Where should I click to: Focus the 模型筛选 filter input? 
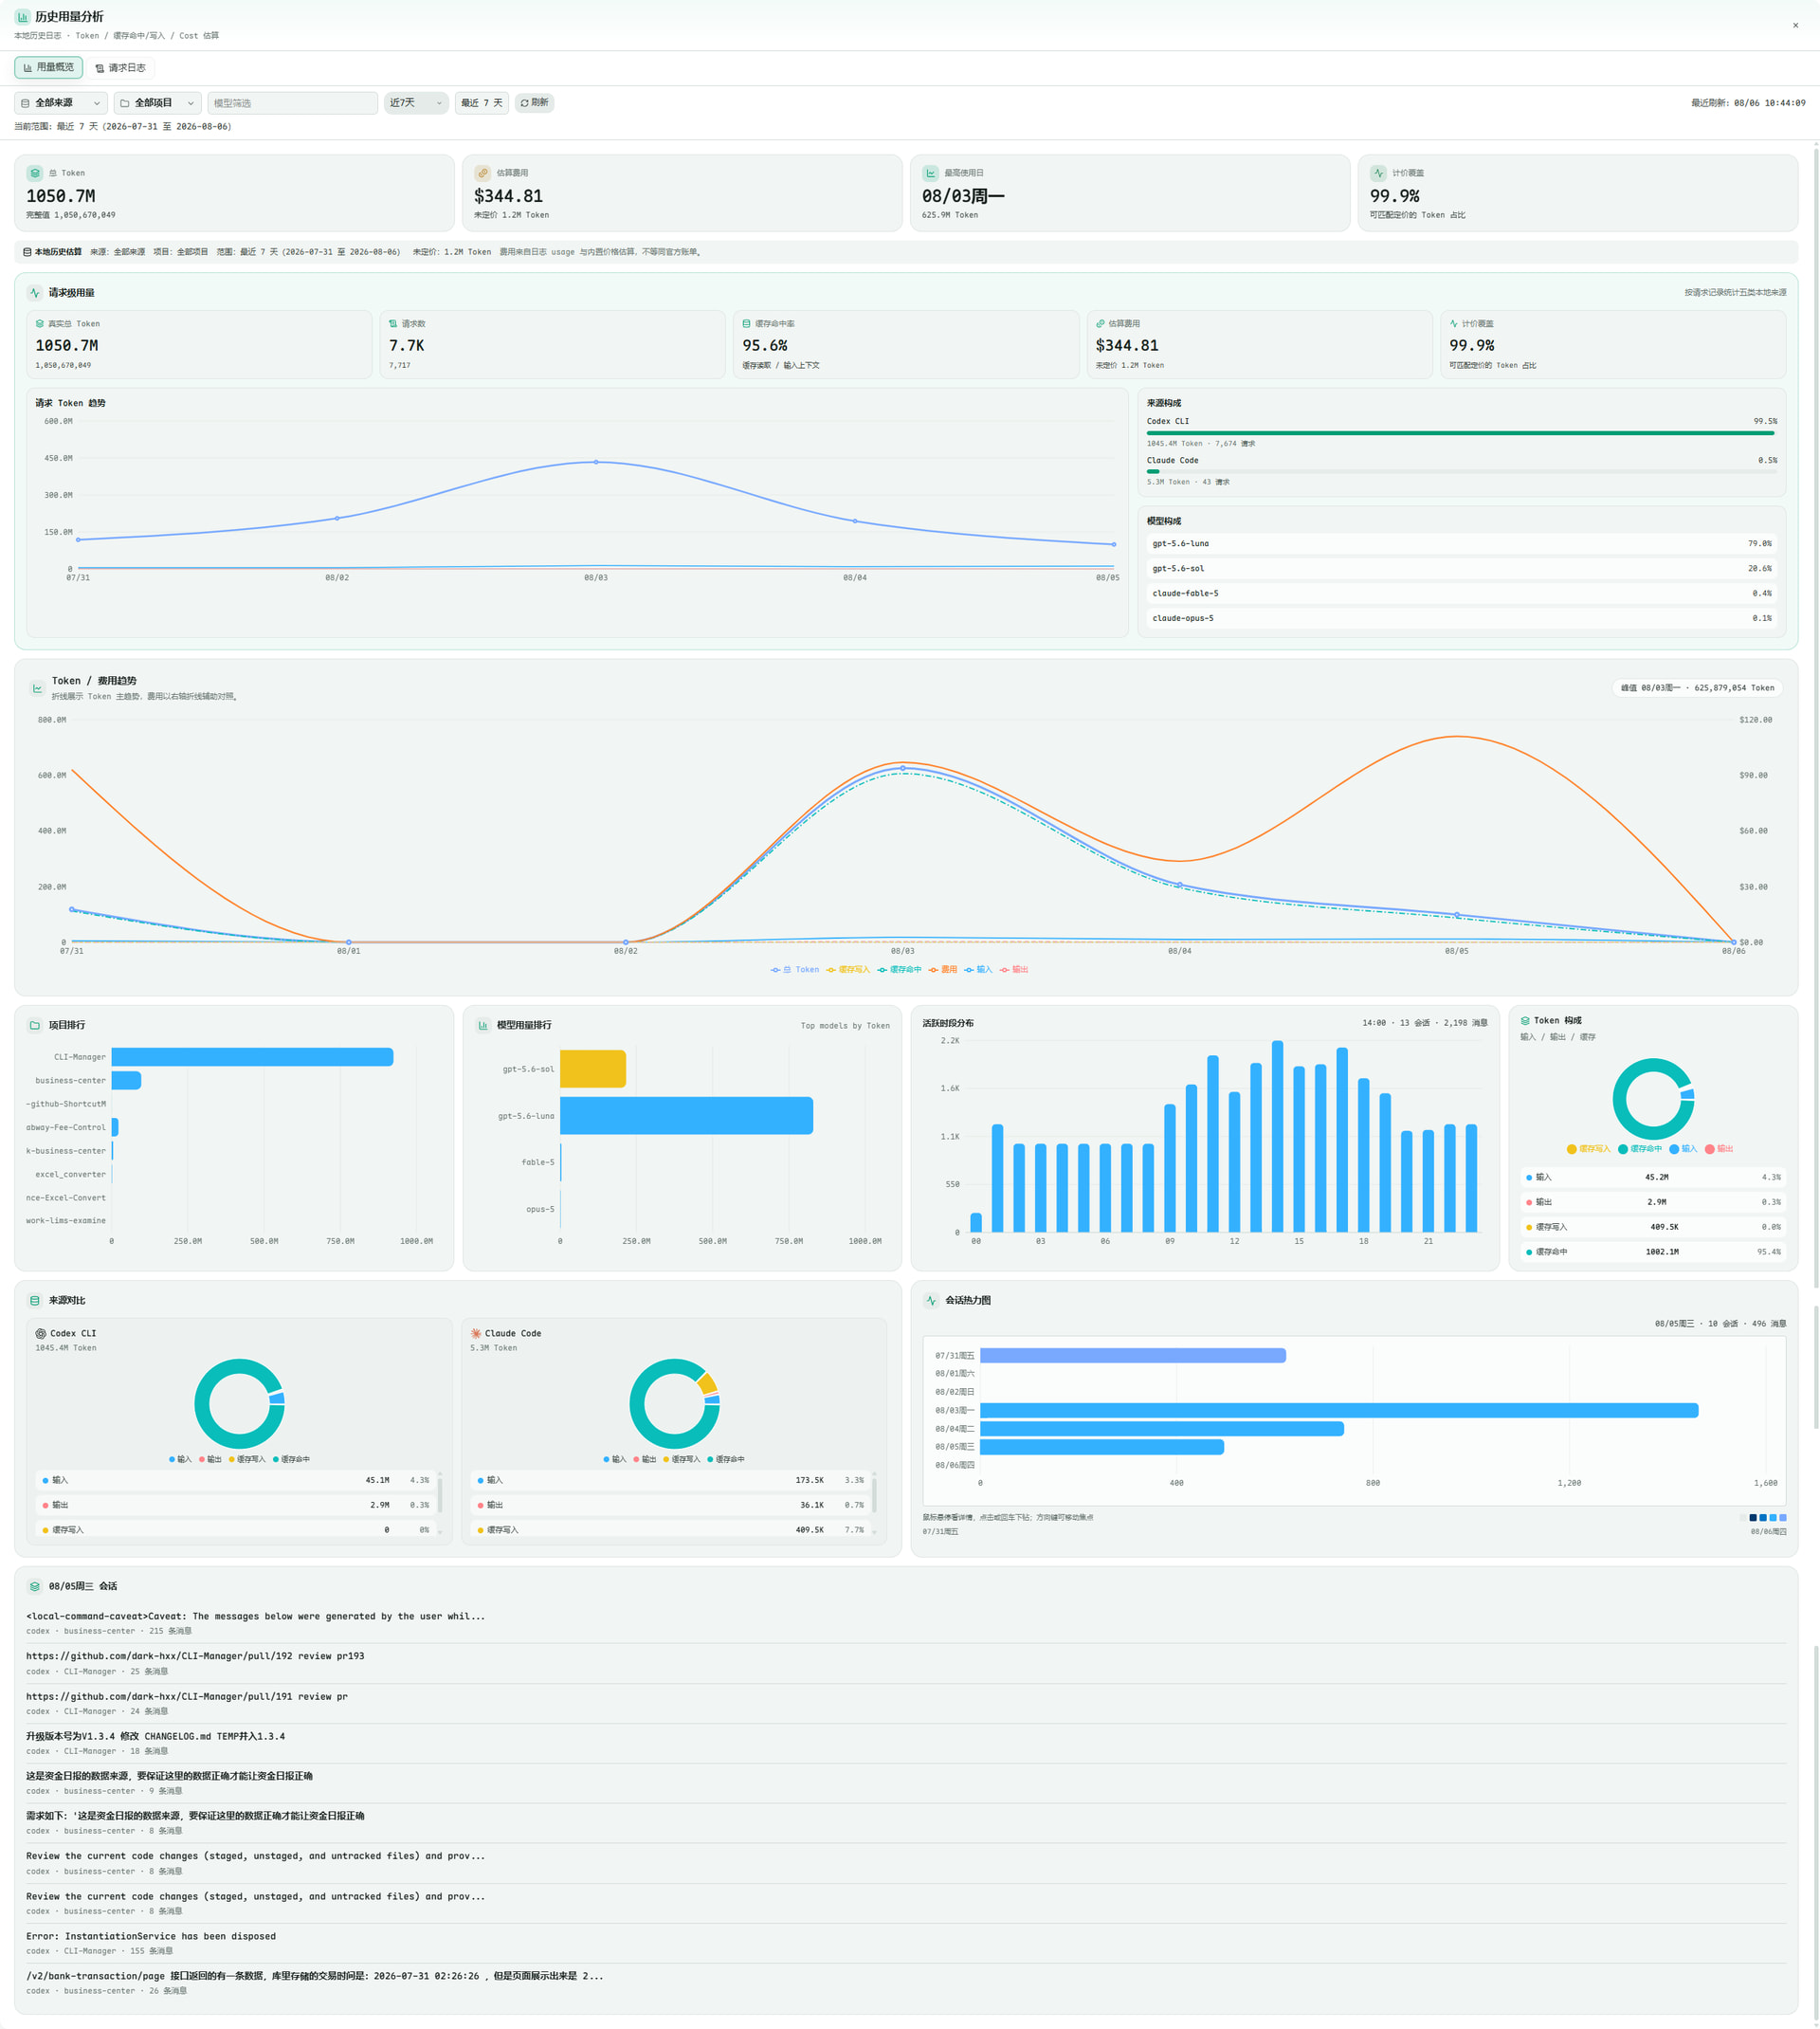292,103
